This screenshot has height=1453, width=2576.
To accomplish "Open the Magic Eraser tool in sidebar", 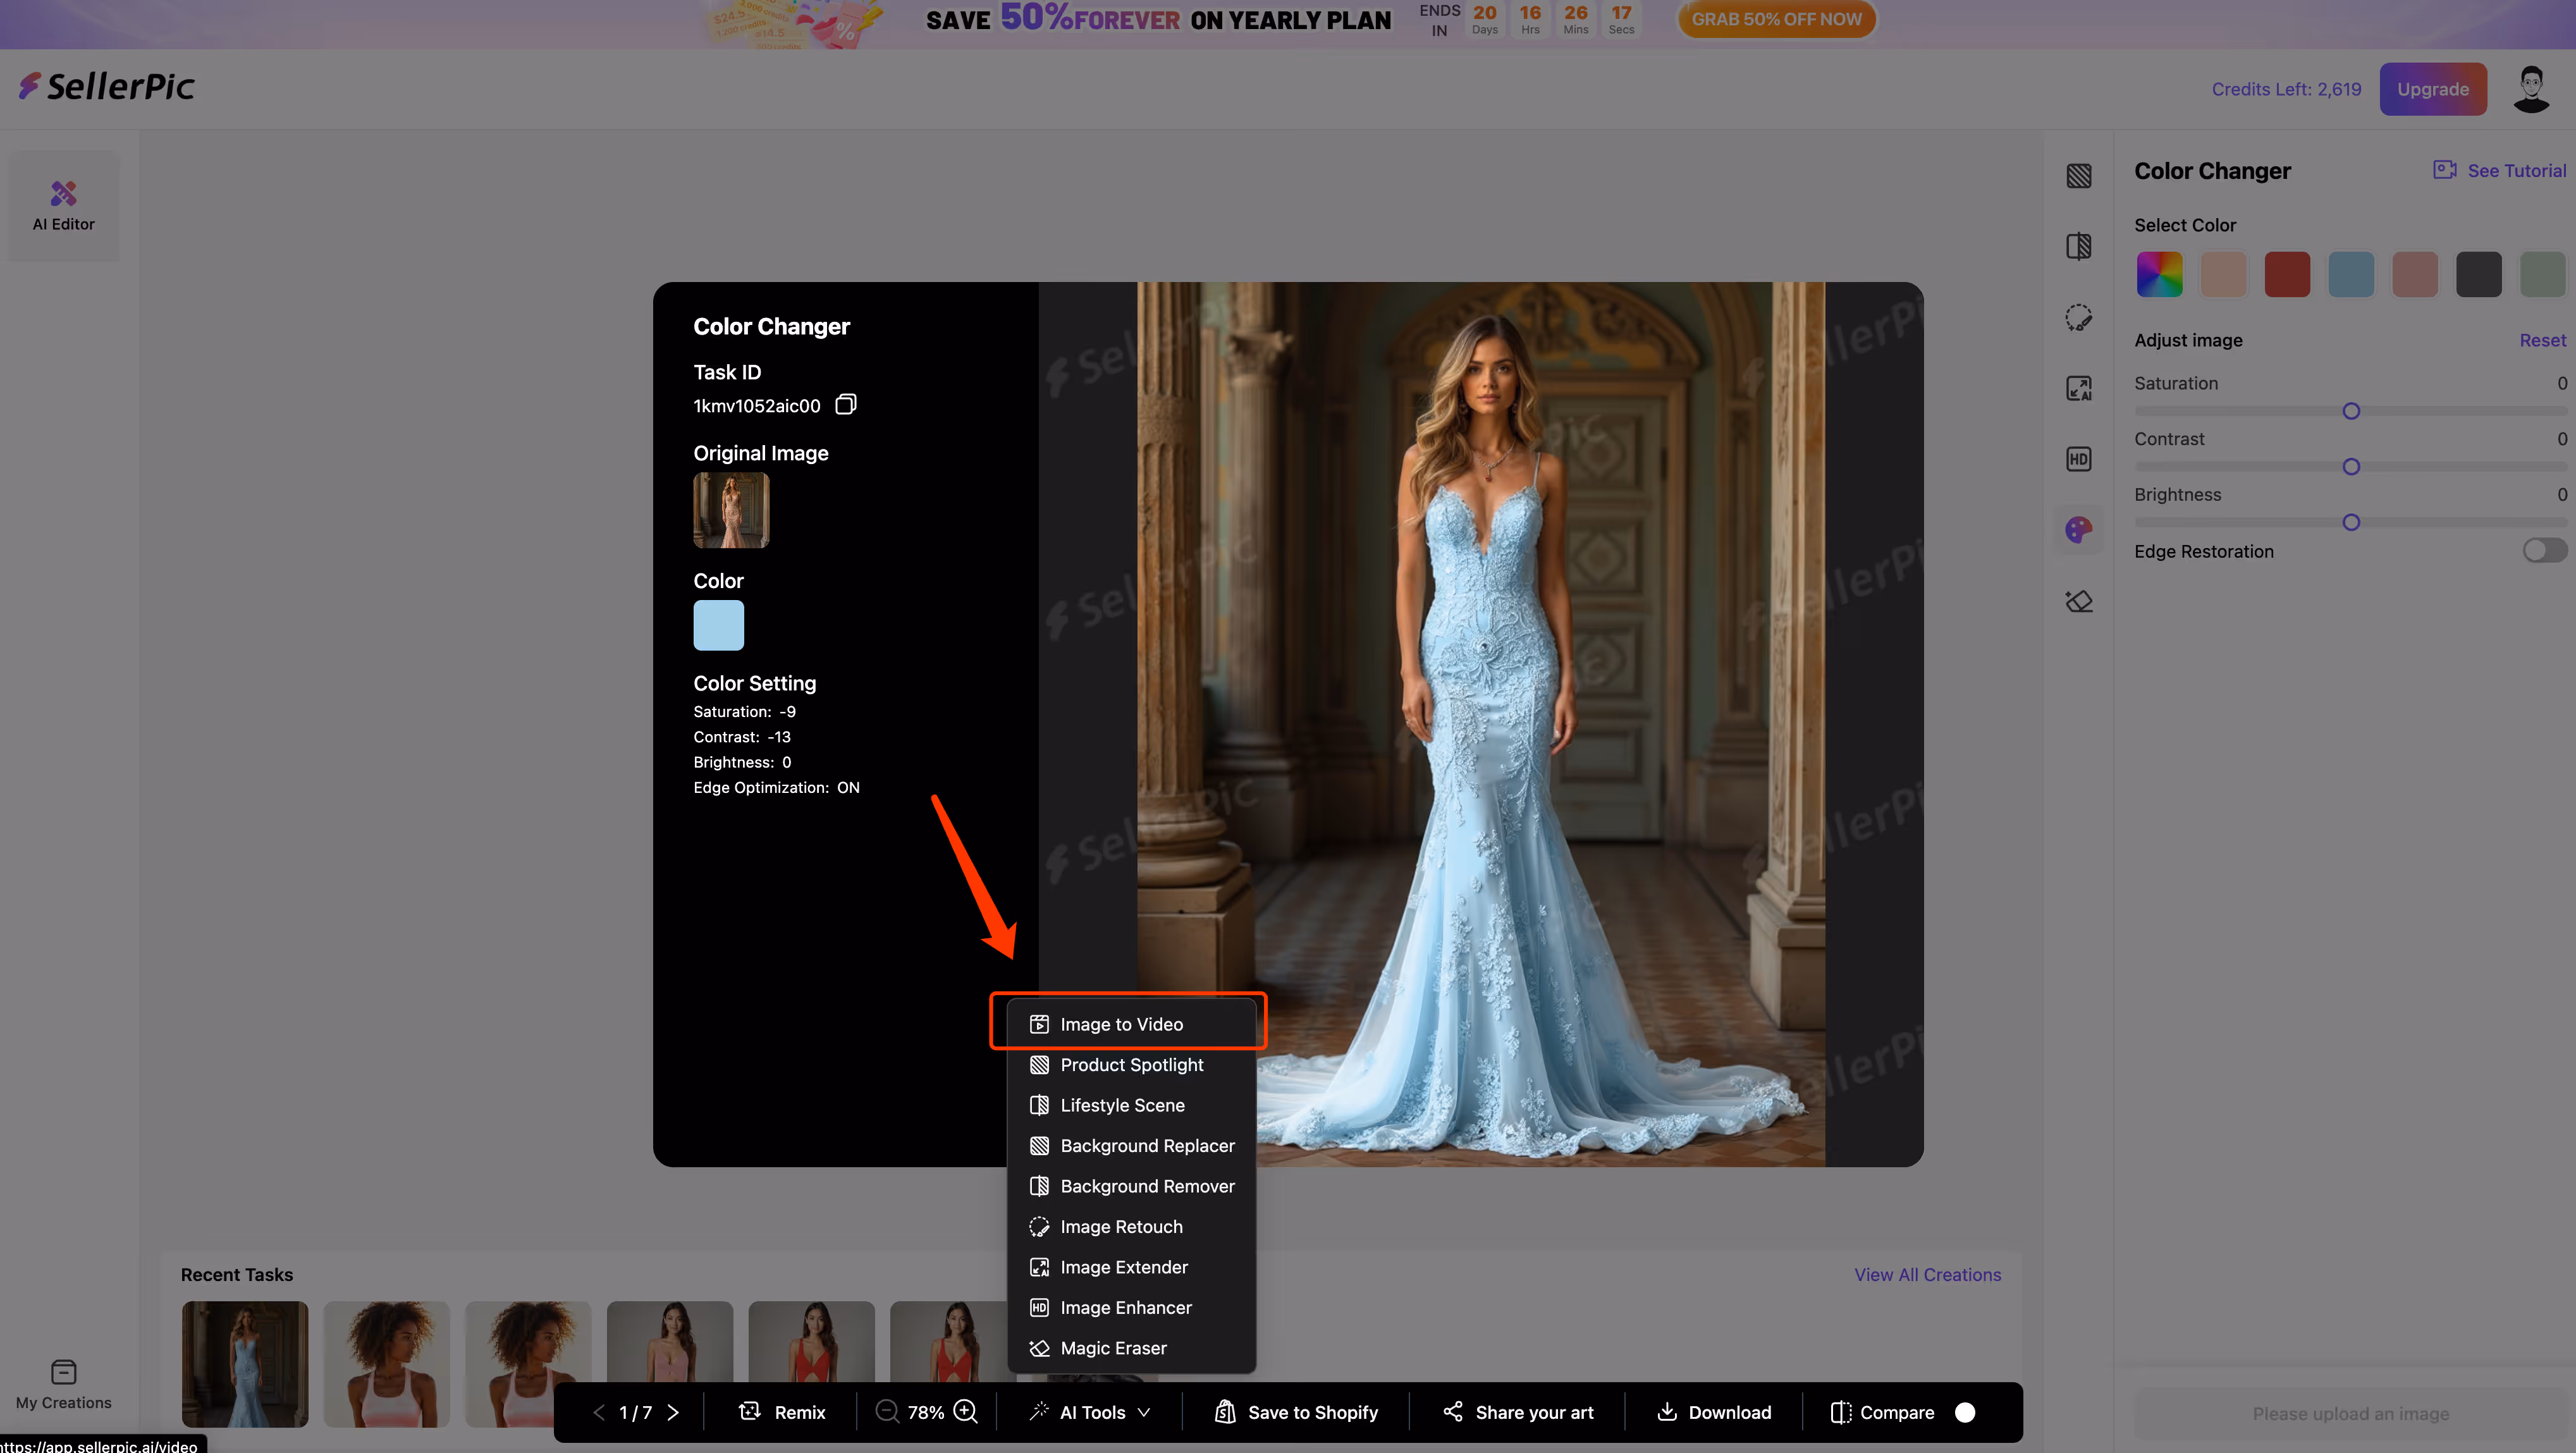I will pyautogui.click(x=2078, y=601).
